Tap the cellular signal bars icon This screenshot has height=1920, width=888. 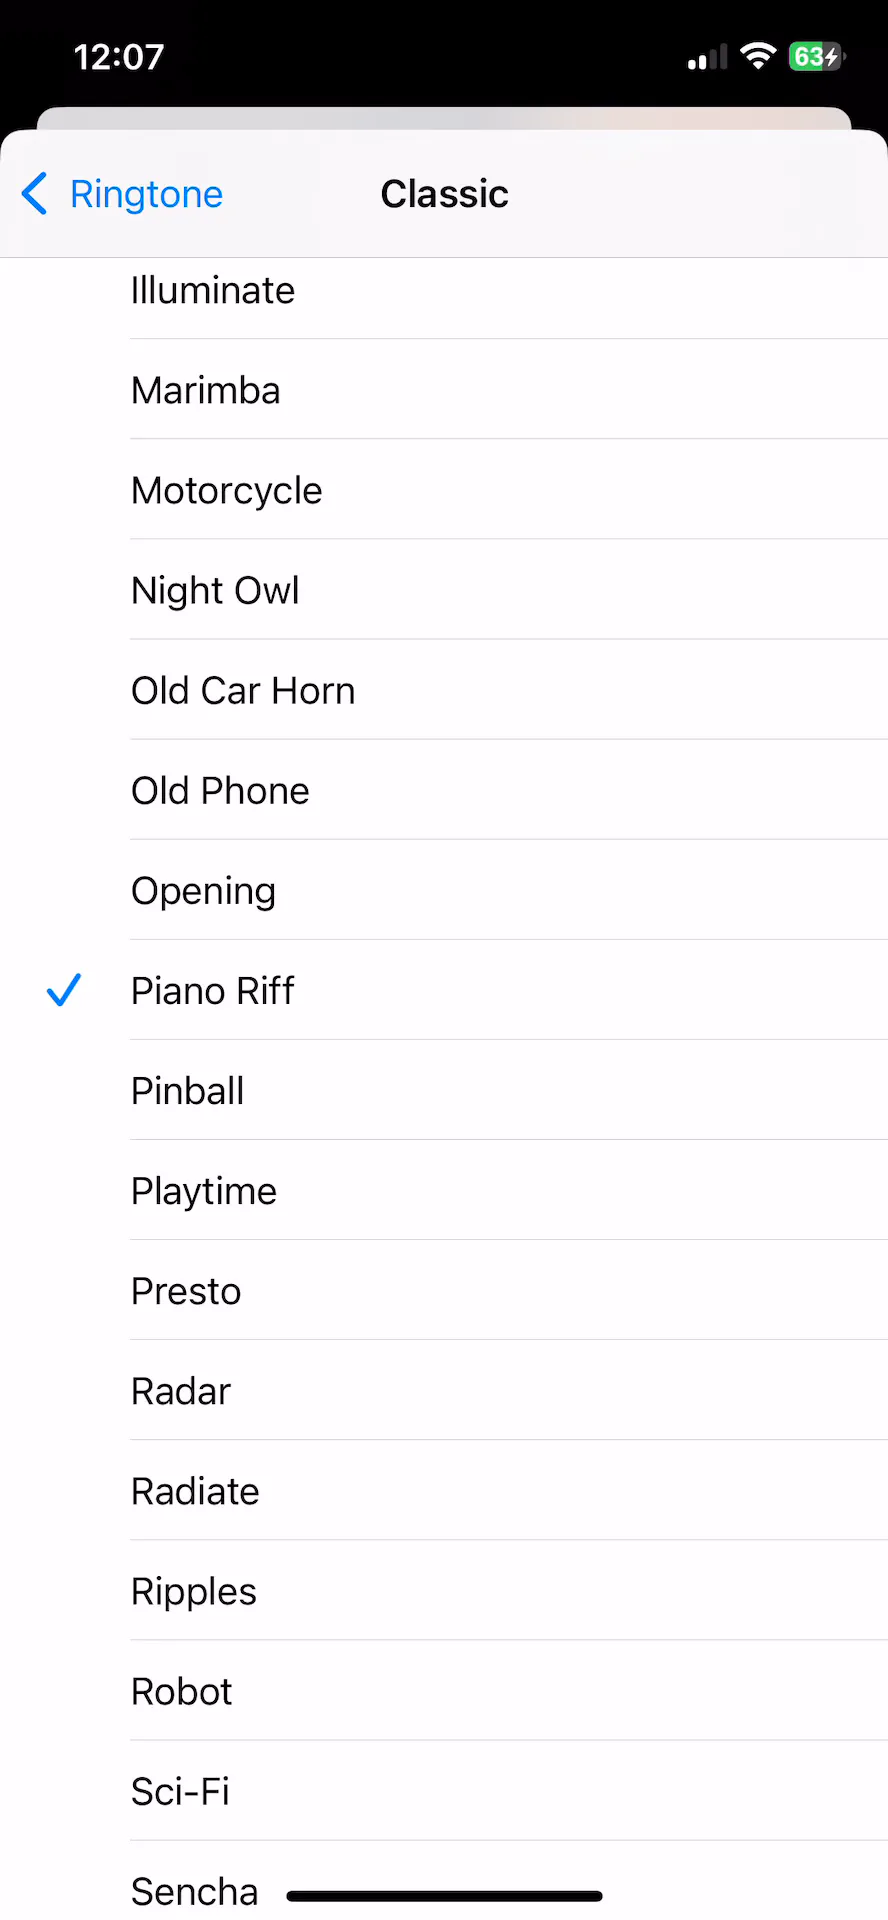point(707,58)
